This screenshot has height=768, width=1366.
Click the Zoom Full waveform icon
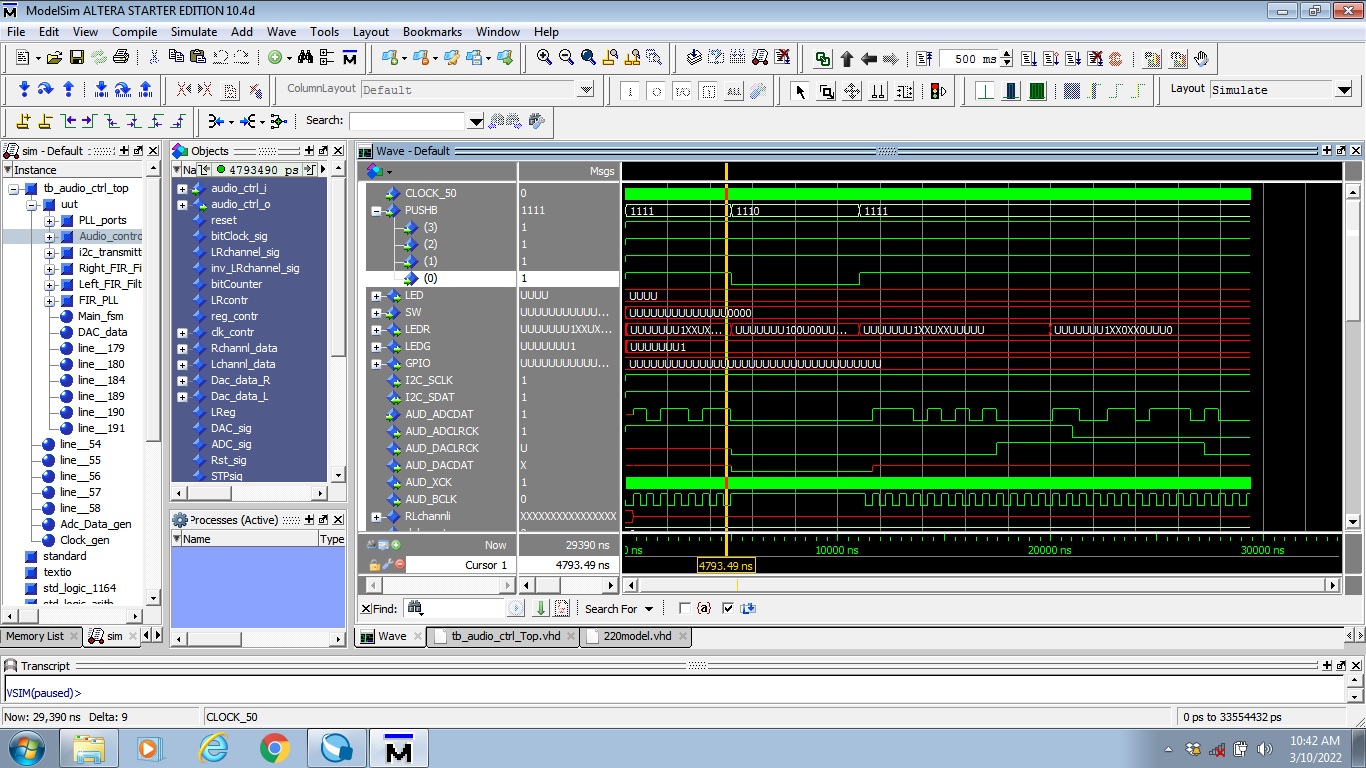tap(589, 57)
